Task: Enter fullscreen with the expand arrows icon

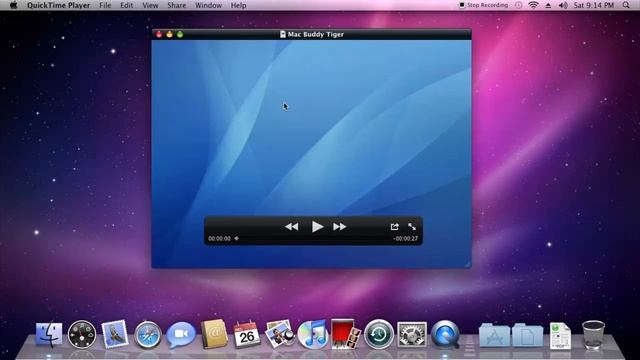Action: [x=412, y=227]
